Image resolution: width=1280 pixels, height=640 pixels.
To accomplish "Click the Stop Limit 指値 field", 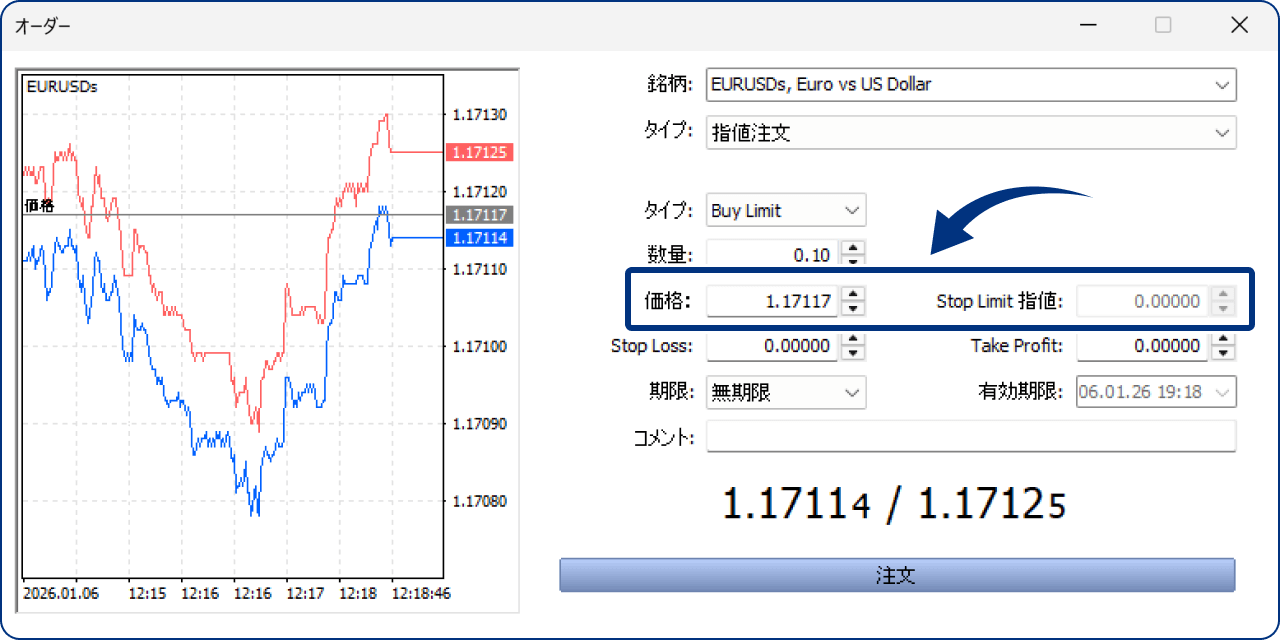I will pyautogui.click(x=1143, y=301).
